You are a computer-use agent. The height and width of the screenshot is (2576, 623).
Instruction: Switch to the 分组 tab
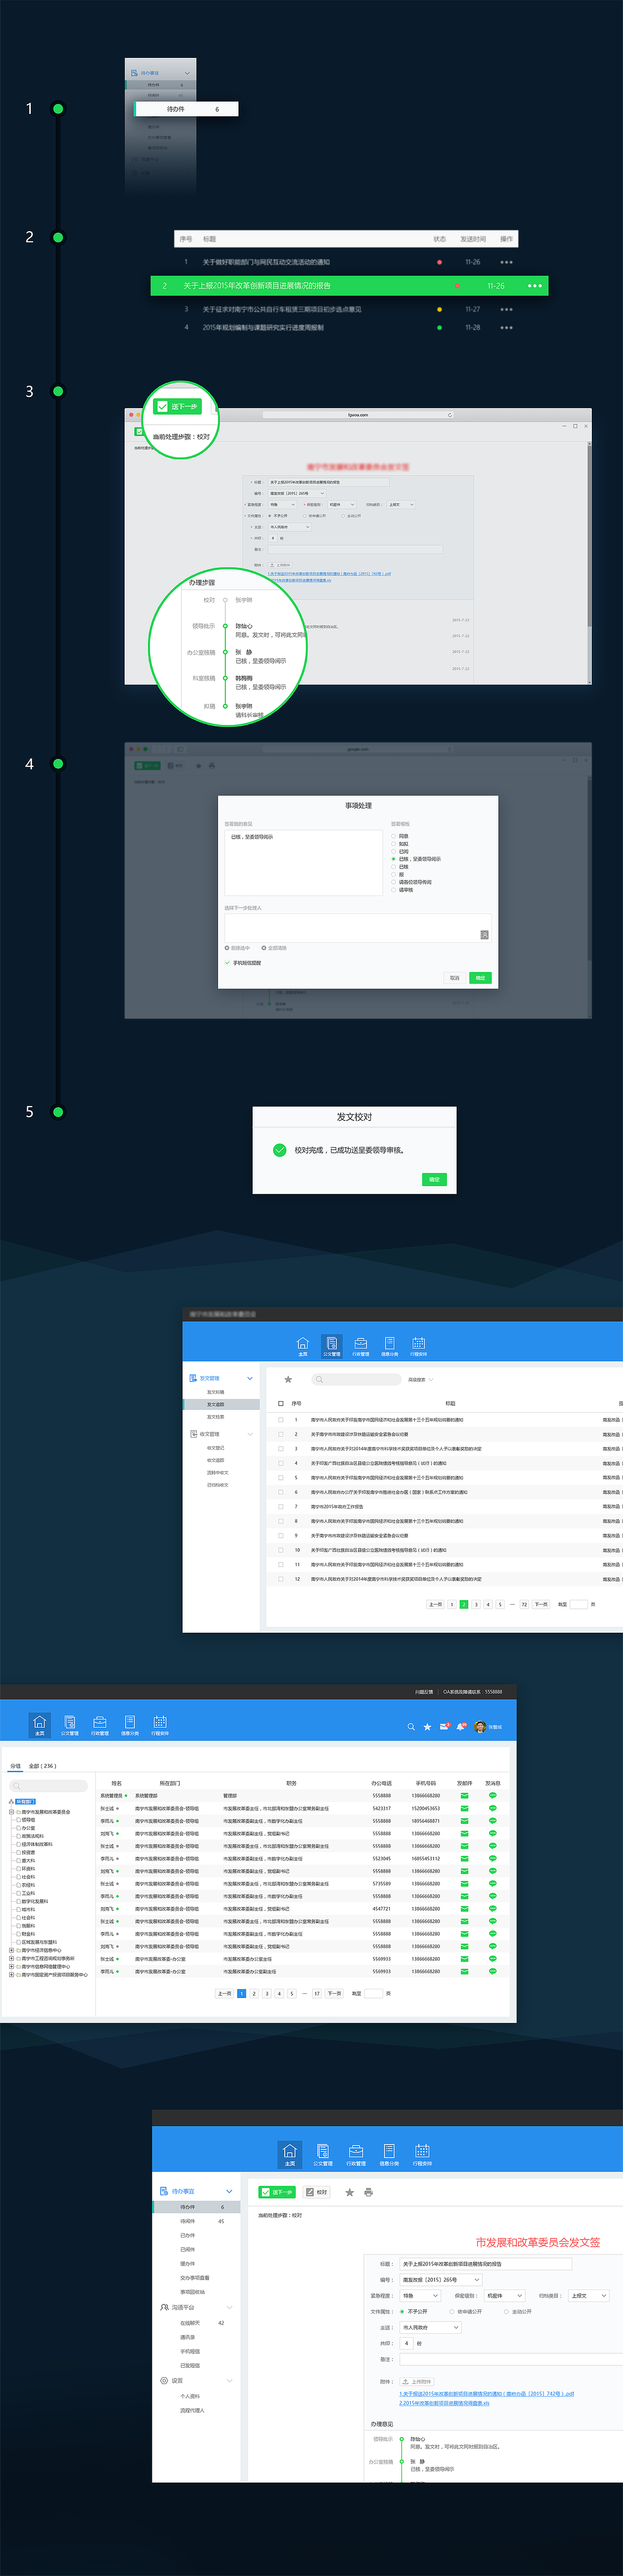click(15, 1766)
